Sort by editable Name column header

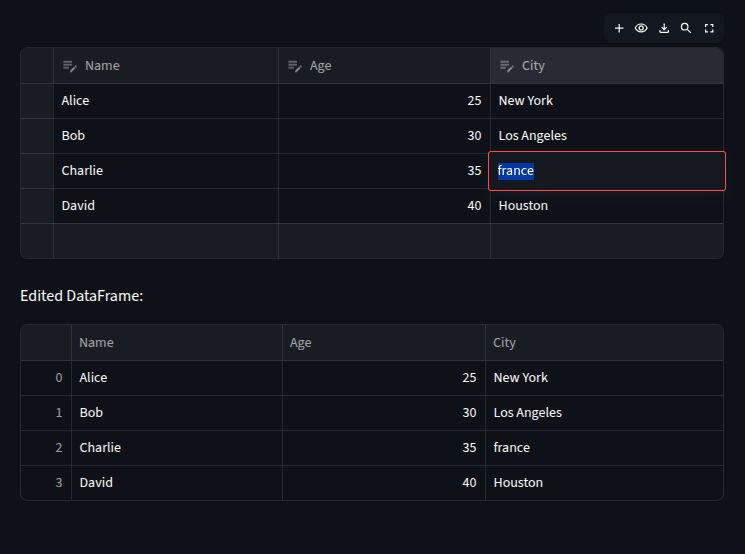point(166,66)
